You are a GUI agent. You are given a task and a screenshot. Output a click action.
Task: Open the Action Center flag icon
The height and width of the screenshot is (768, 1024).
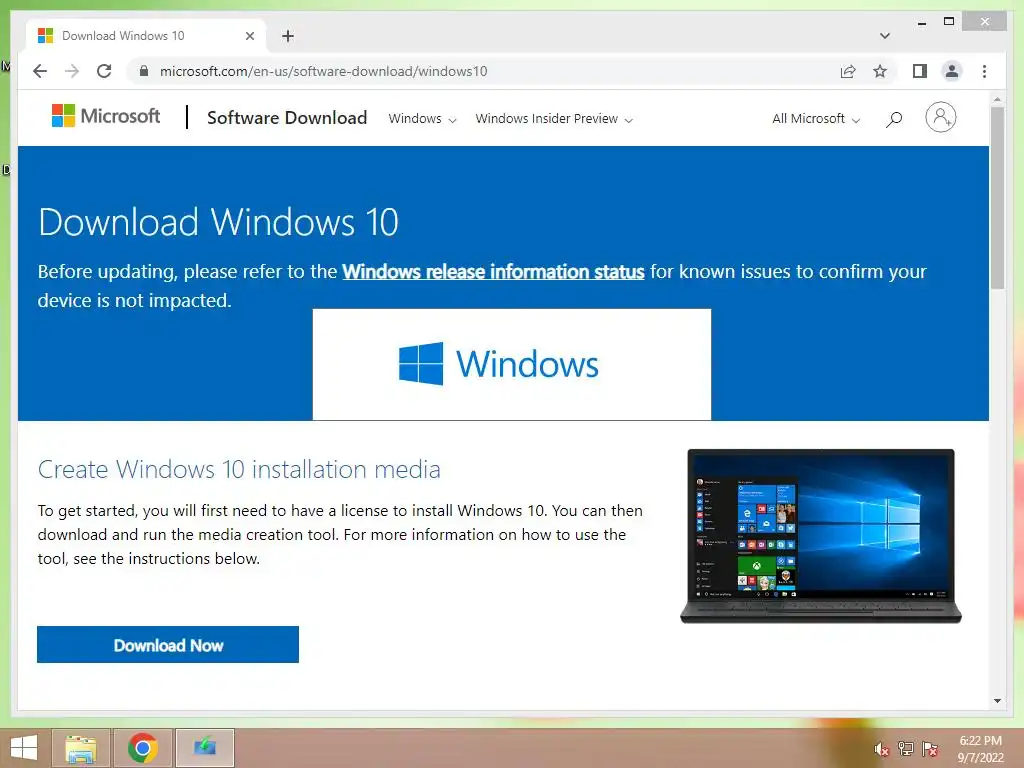point(930,749)
